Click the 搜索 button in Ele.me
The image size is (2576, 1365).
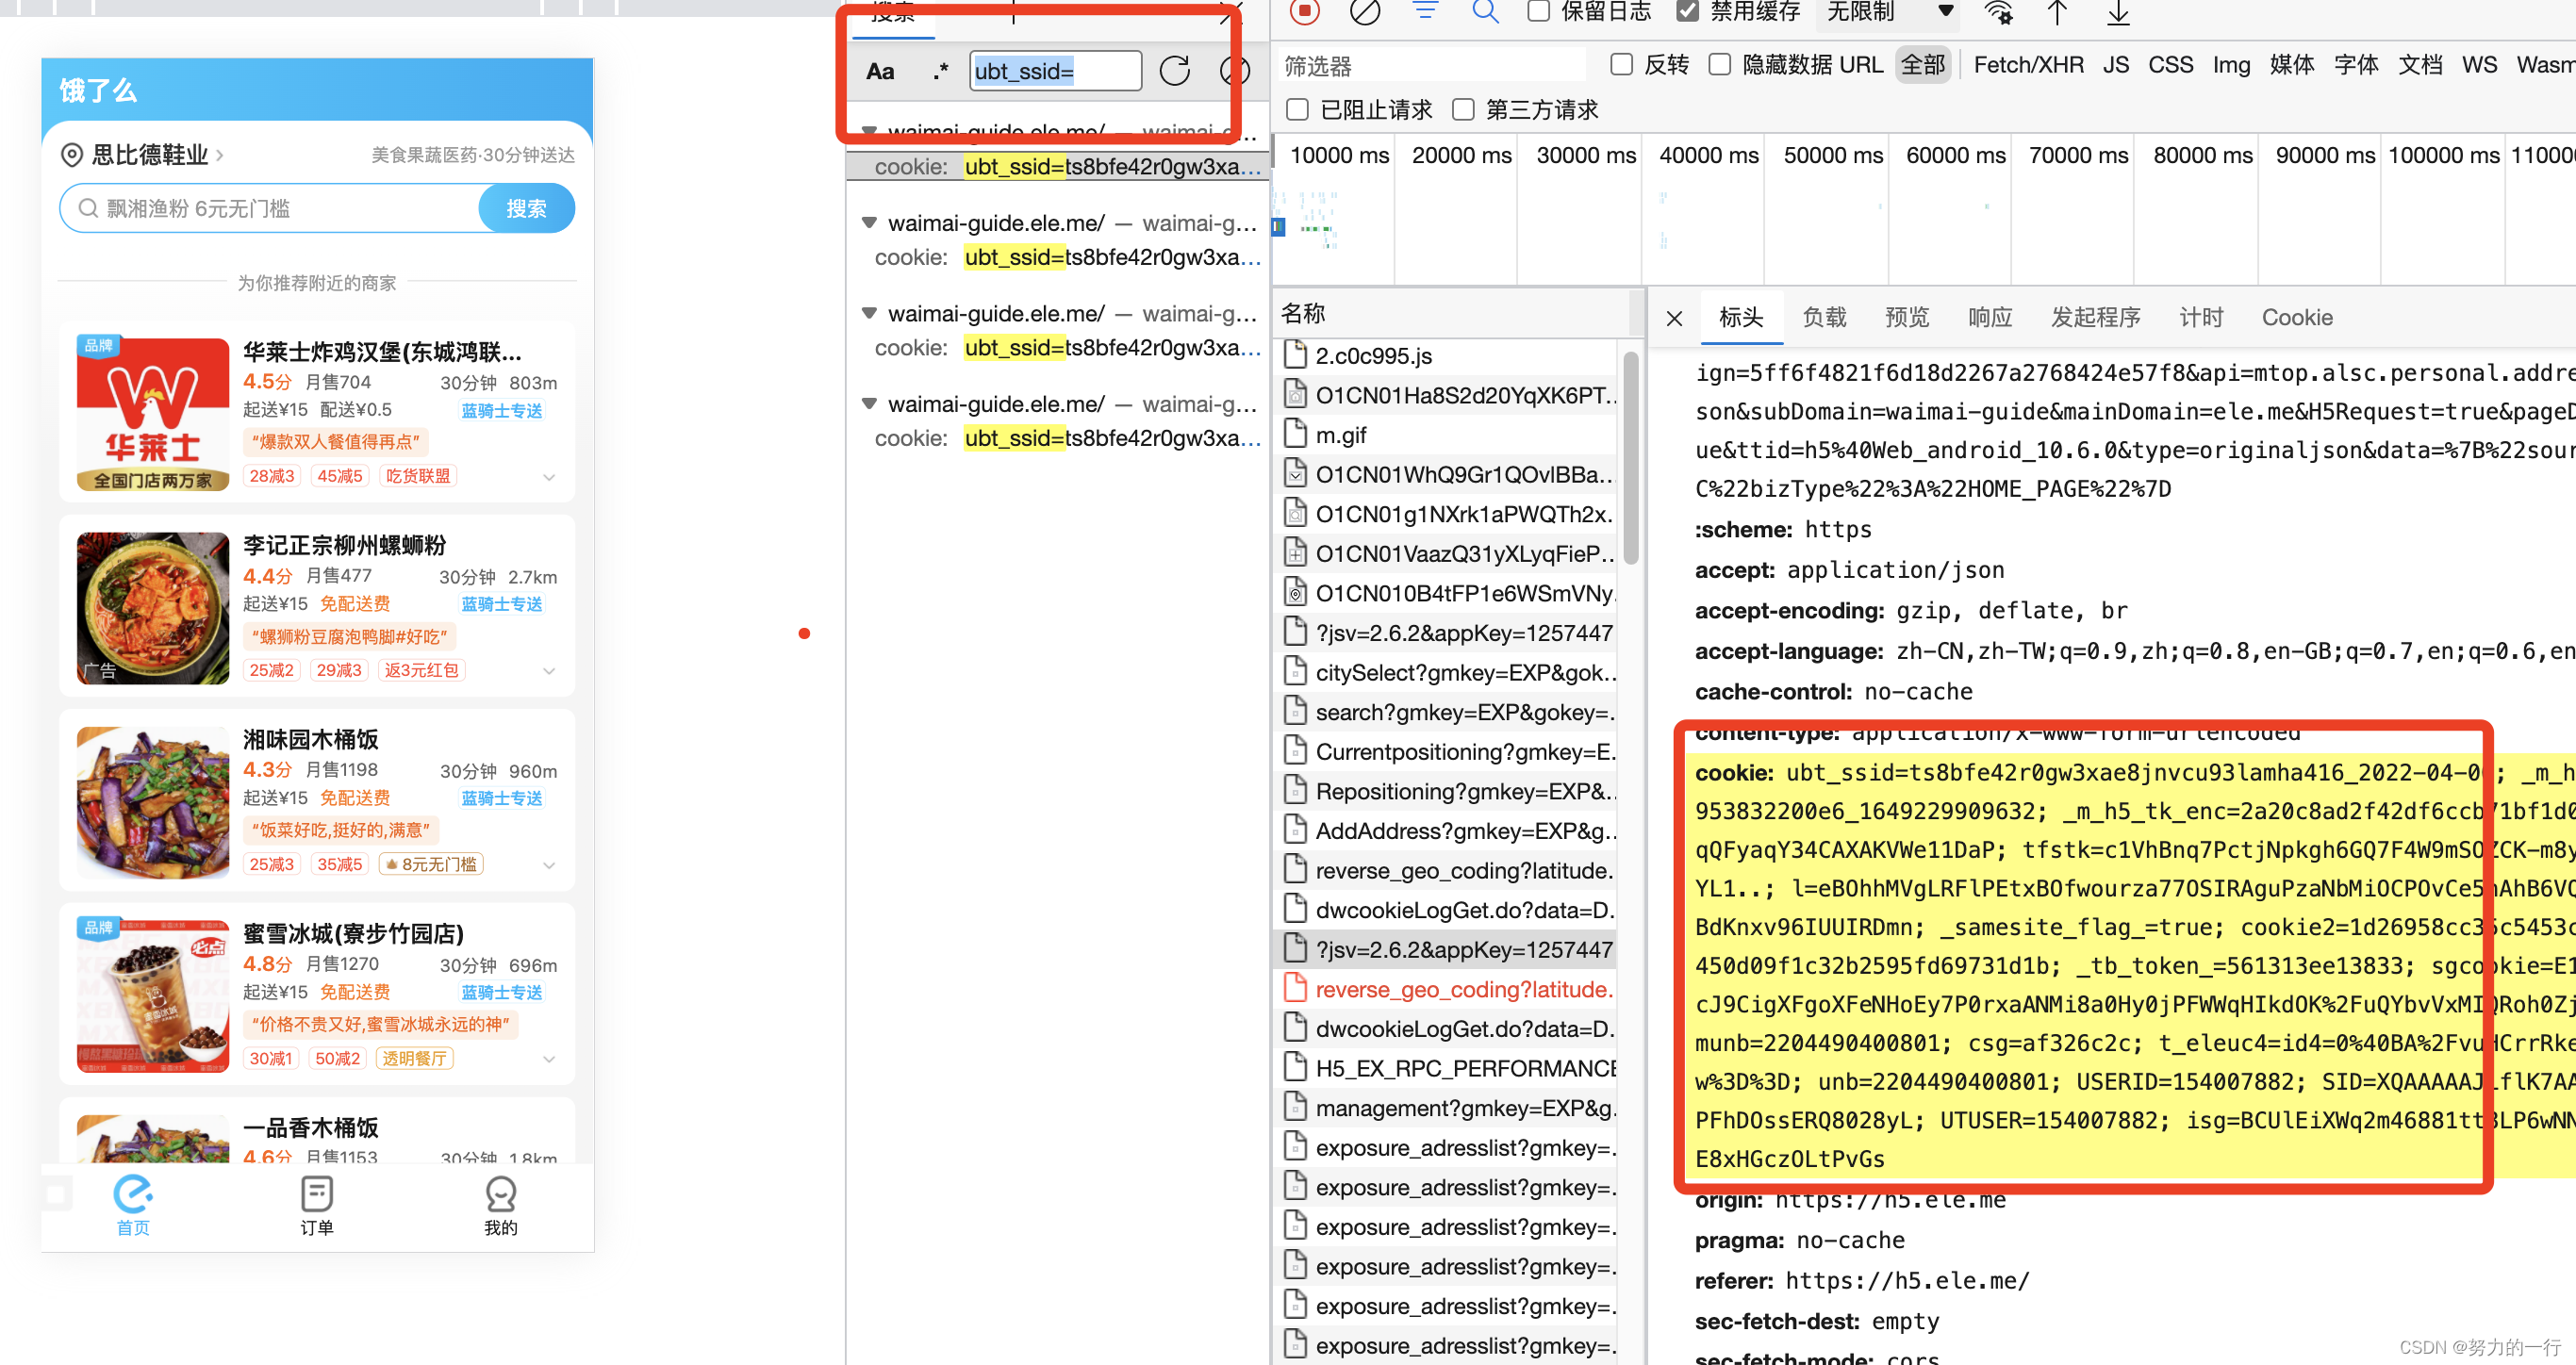click(526, 208)
